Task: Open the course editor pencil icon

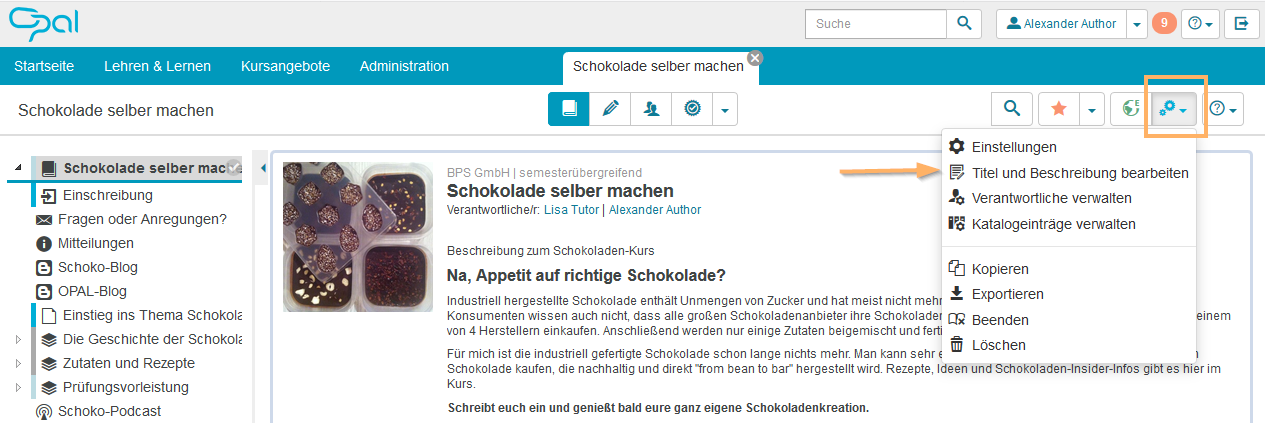Action: (610, 109)
